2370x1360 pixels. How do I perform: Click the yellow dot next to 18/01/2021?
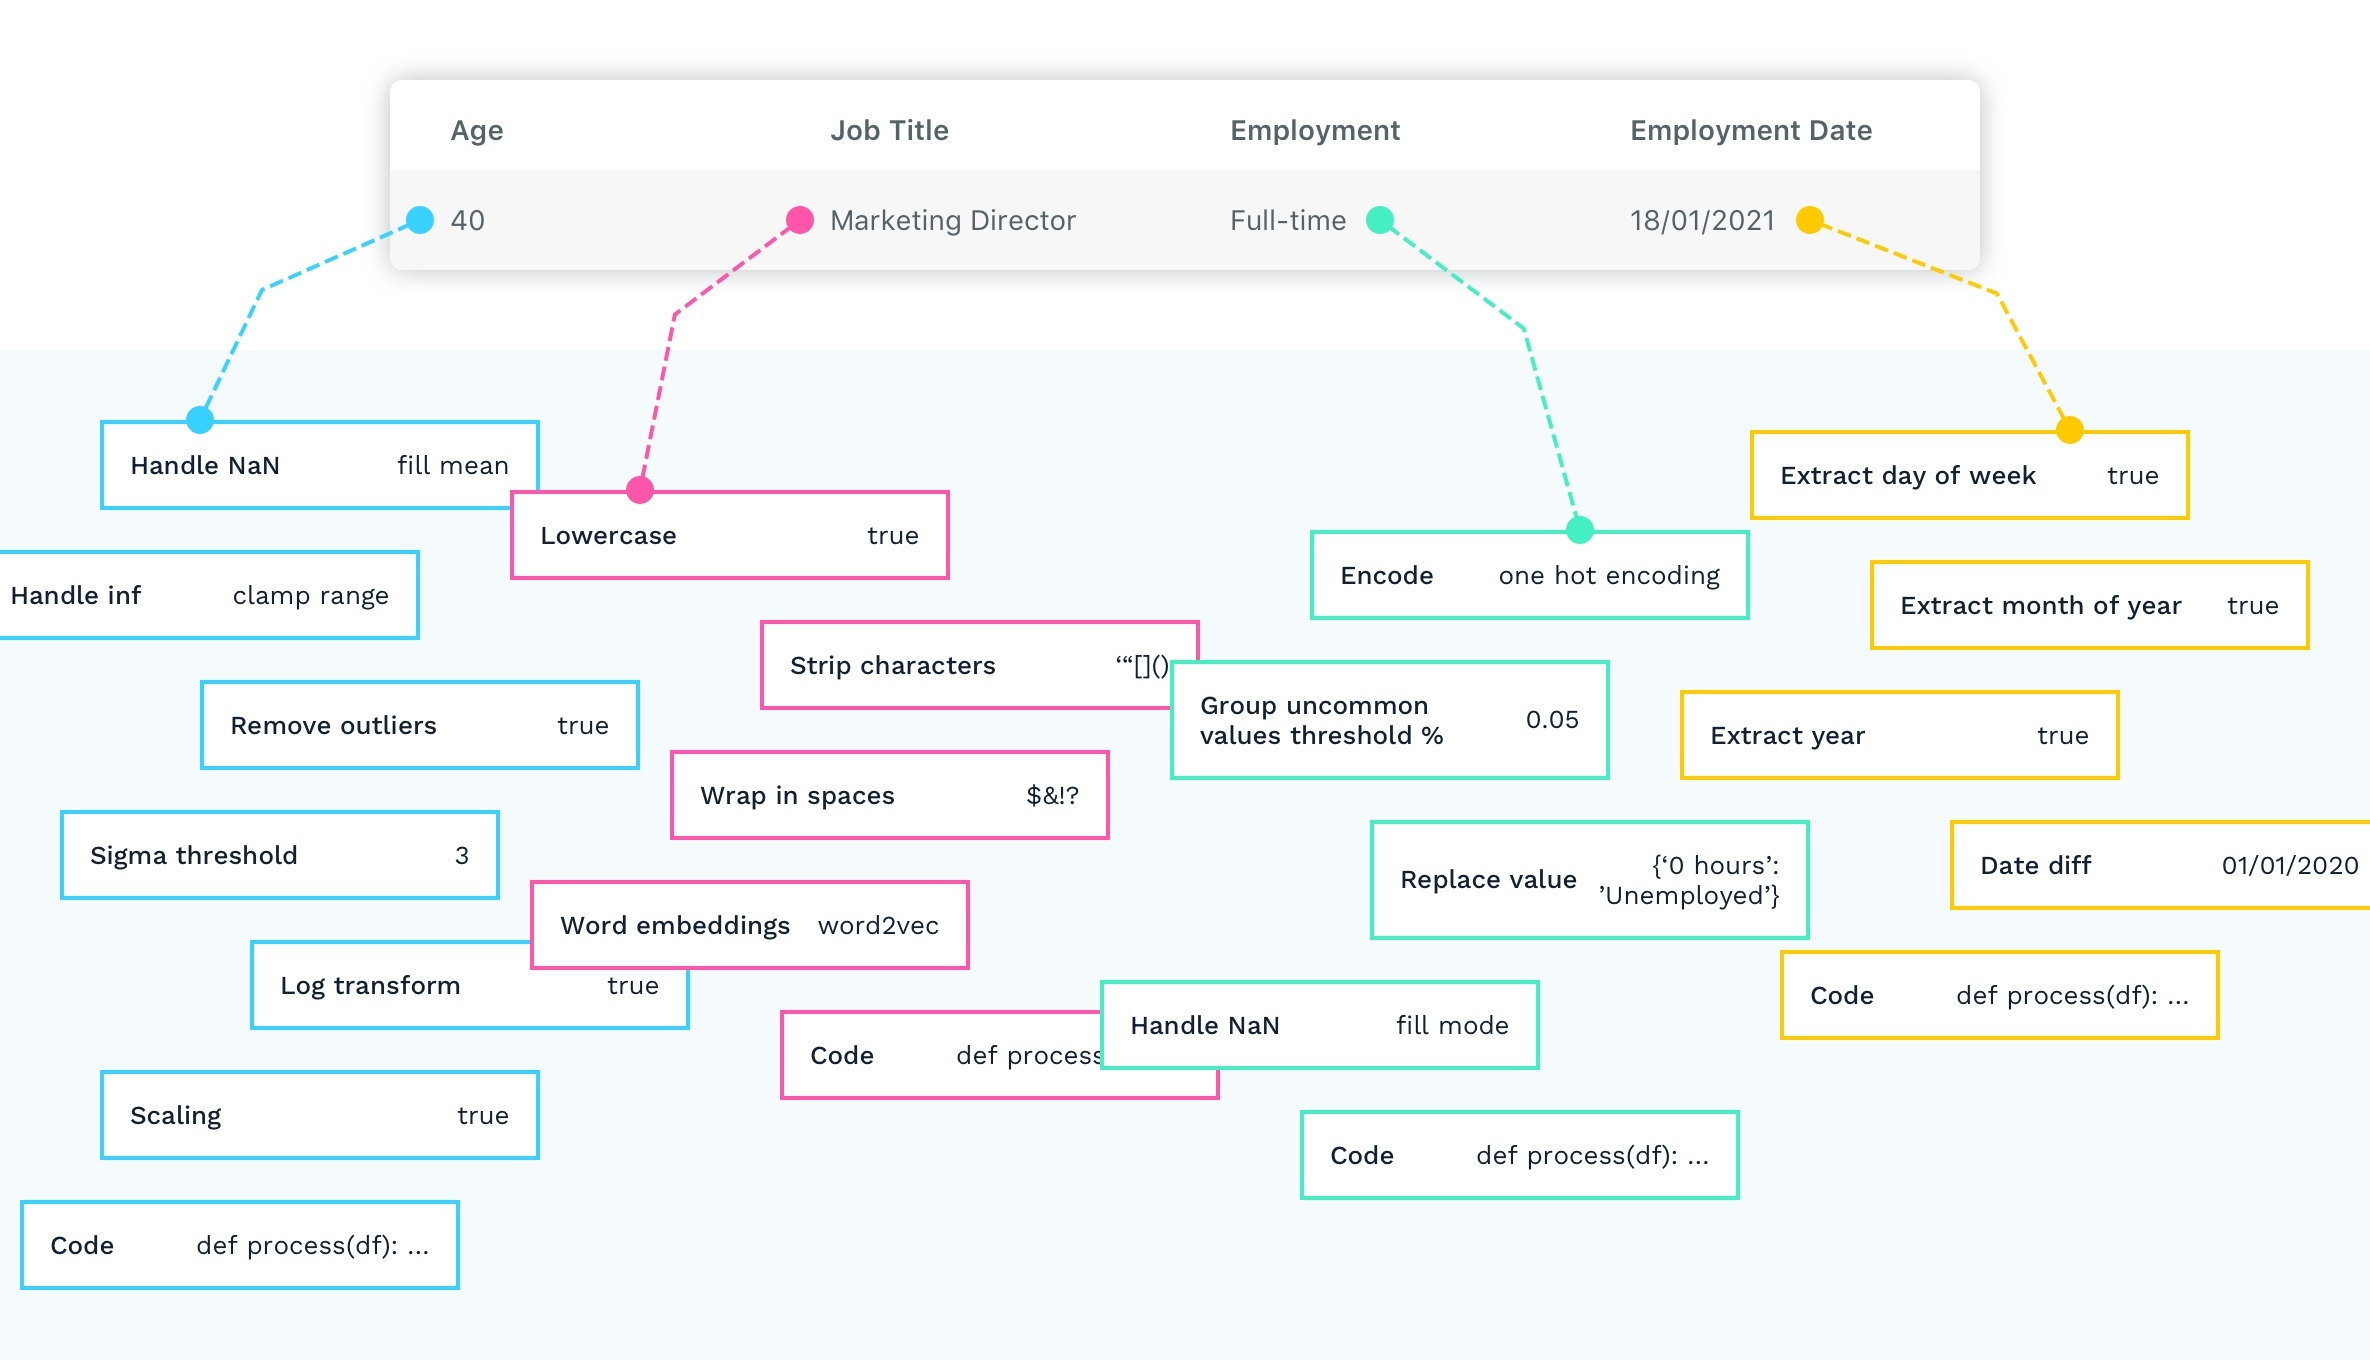[1810, 220]
